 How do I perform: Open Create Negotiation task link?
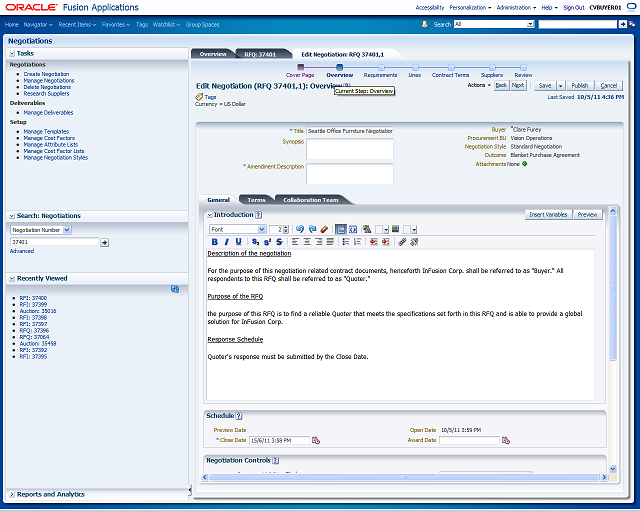pyautogui.click(x=46, y=74)
